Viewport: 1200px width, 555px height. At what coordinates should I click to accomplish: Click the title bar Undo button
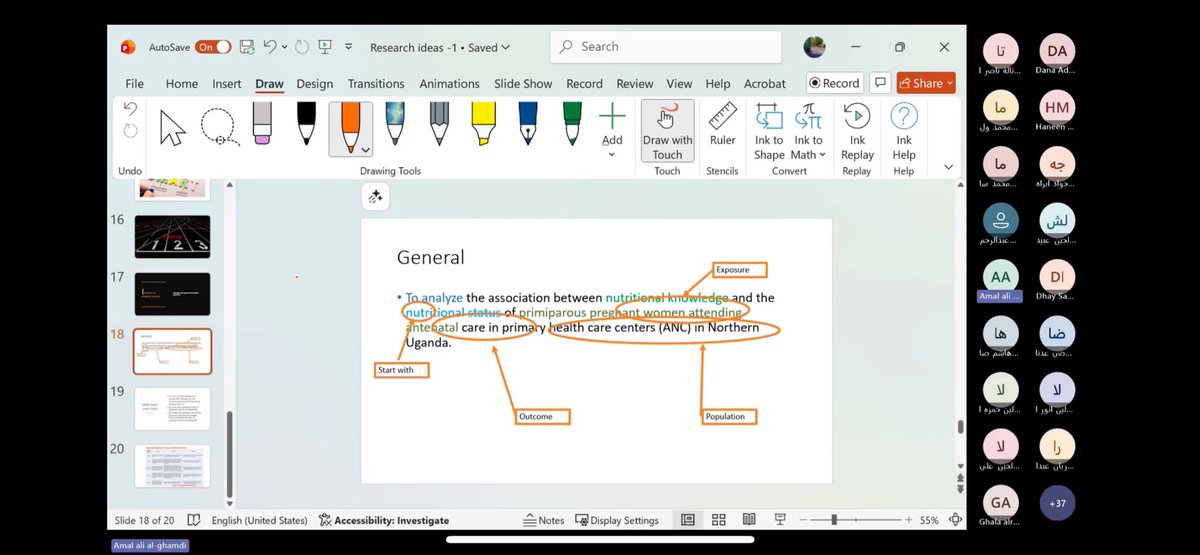[x=270, y=47]
